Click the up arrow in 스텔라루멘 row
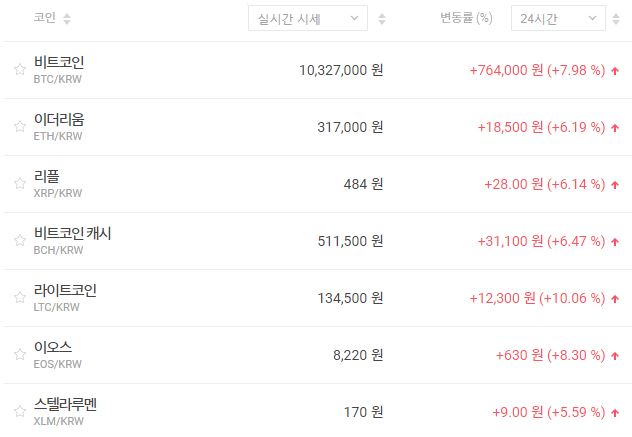 click(x=614, y=412)
